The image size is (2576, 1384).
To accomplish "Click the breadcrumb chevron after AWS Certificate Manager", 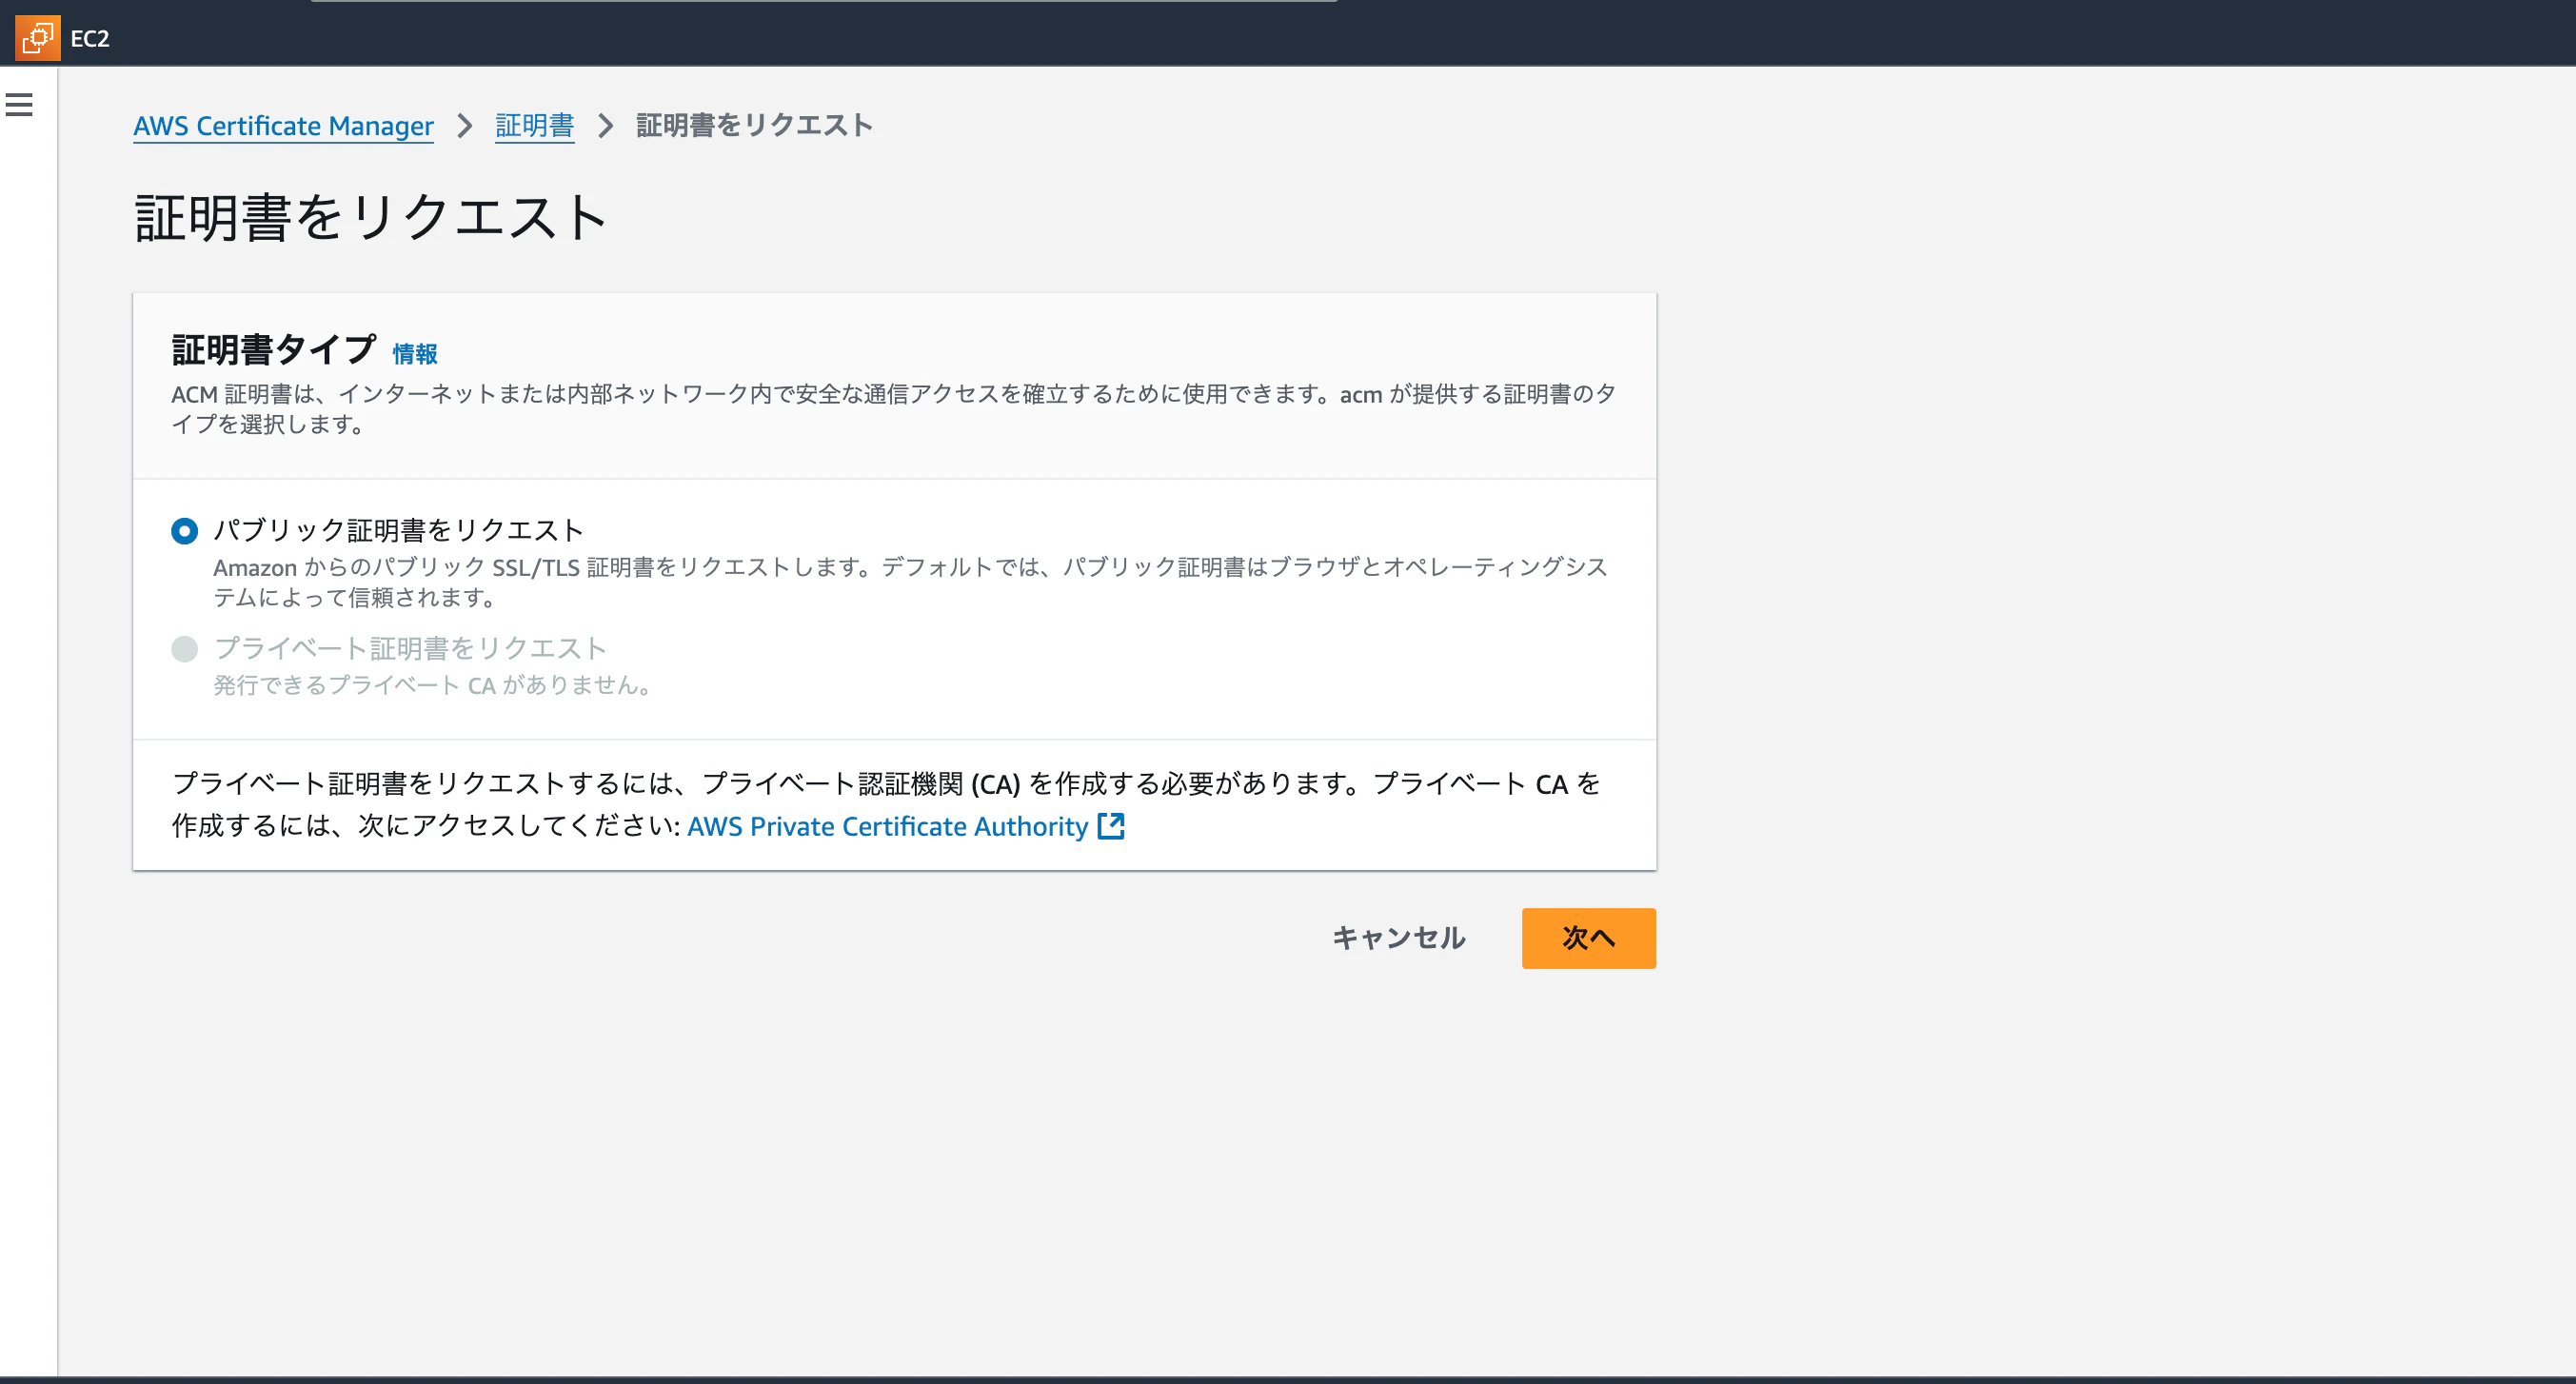I will coord(464,126).
